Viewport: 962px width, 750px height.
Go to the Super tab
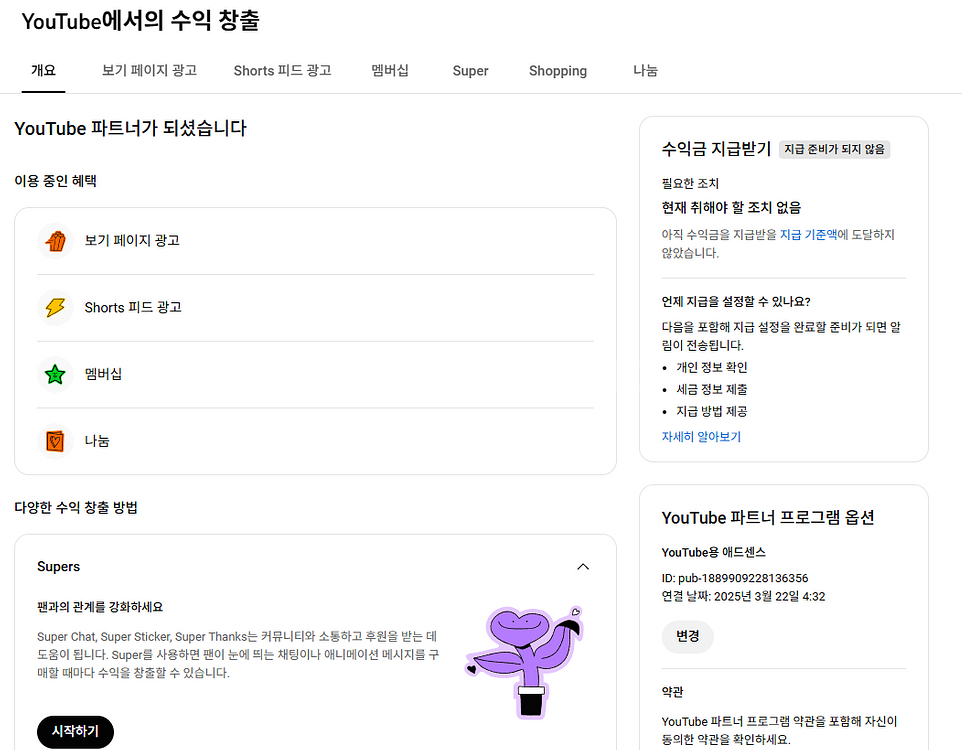click(x=471, y=71)
